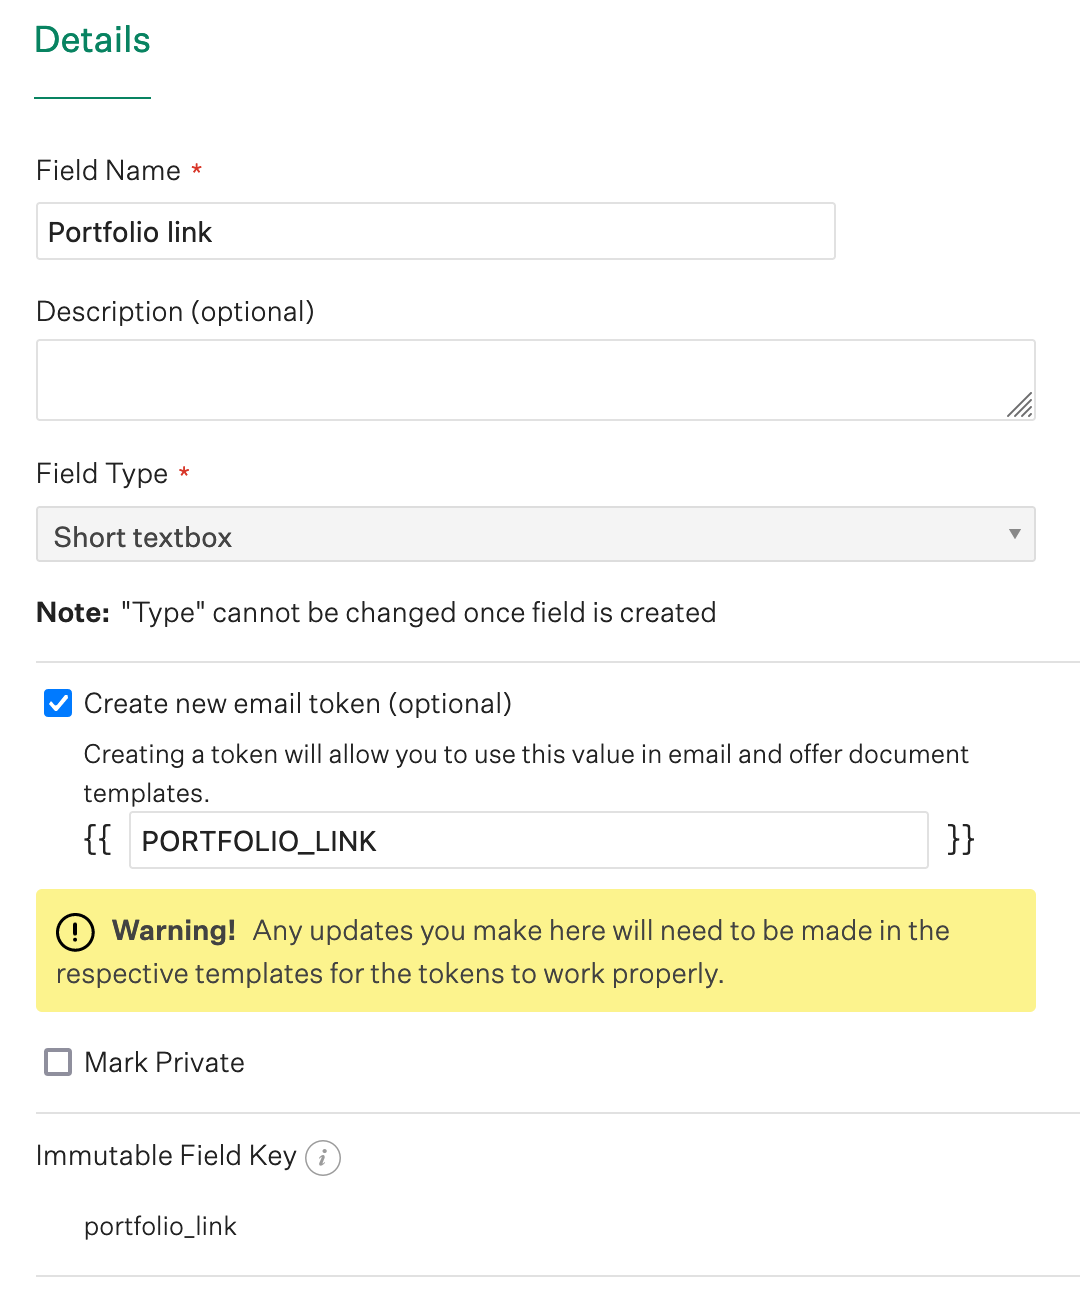Focus the Field Name input showing Portfolio link

click(x=435, y=231)
